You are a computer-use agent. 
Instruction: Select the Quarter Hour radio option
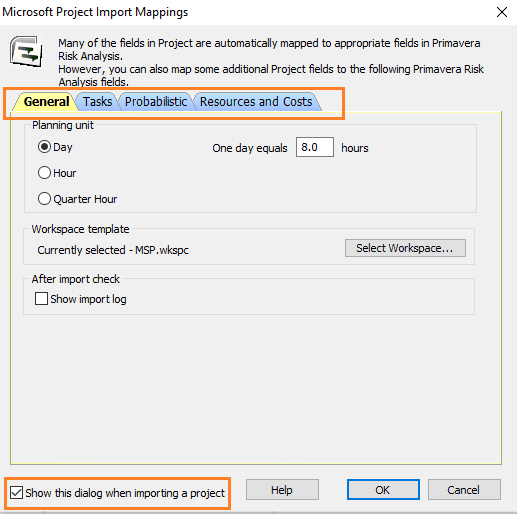77,199
